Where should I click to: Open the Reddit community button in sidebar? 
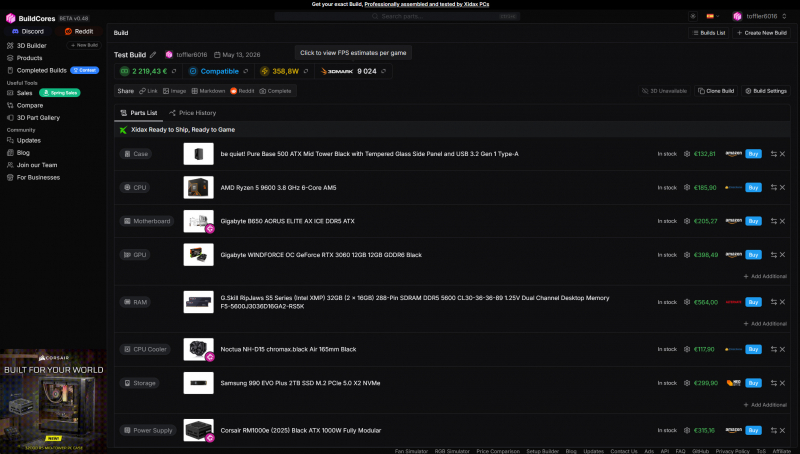[79, 31]
